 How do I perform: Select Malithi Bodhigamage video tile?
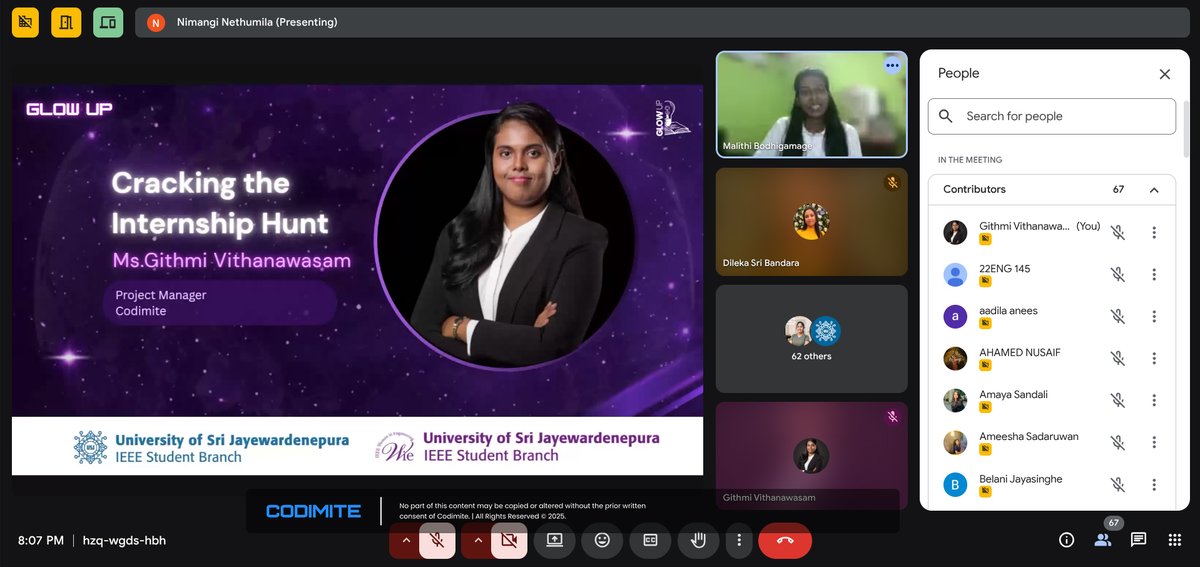tap(811, 105)
